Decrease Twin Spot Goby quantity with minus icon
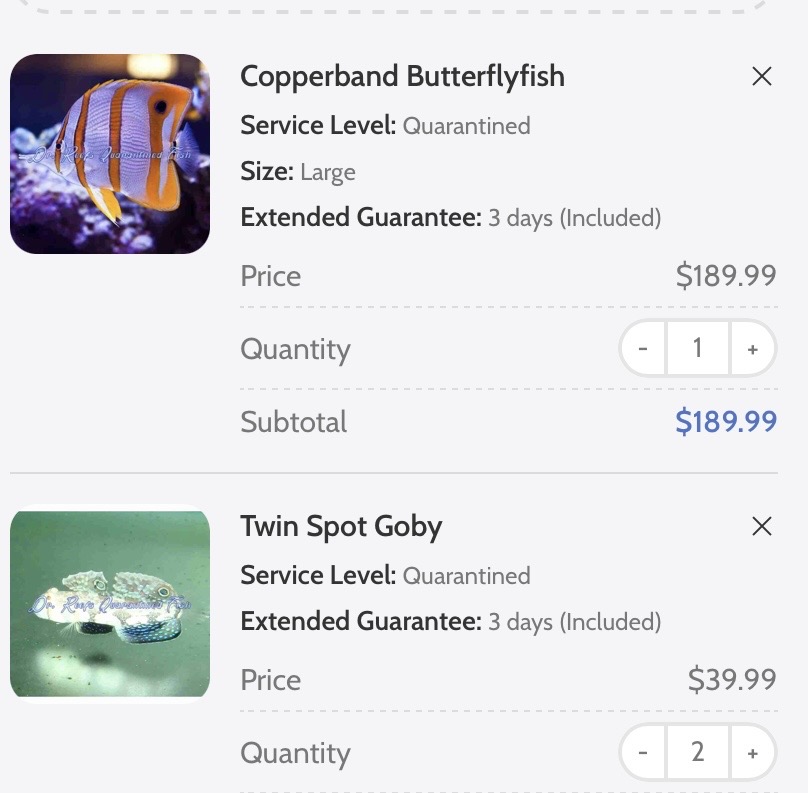 pos(643,752)
